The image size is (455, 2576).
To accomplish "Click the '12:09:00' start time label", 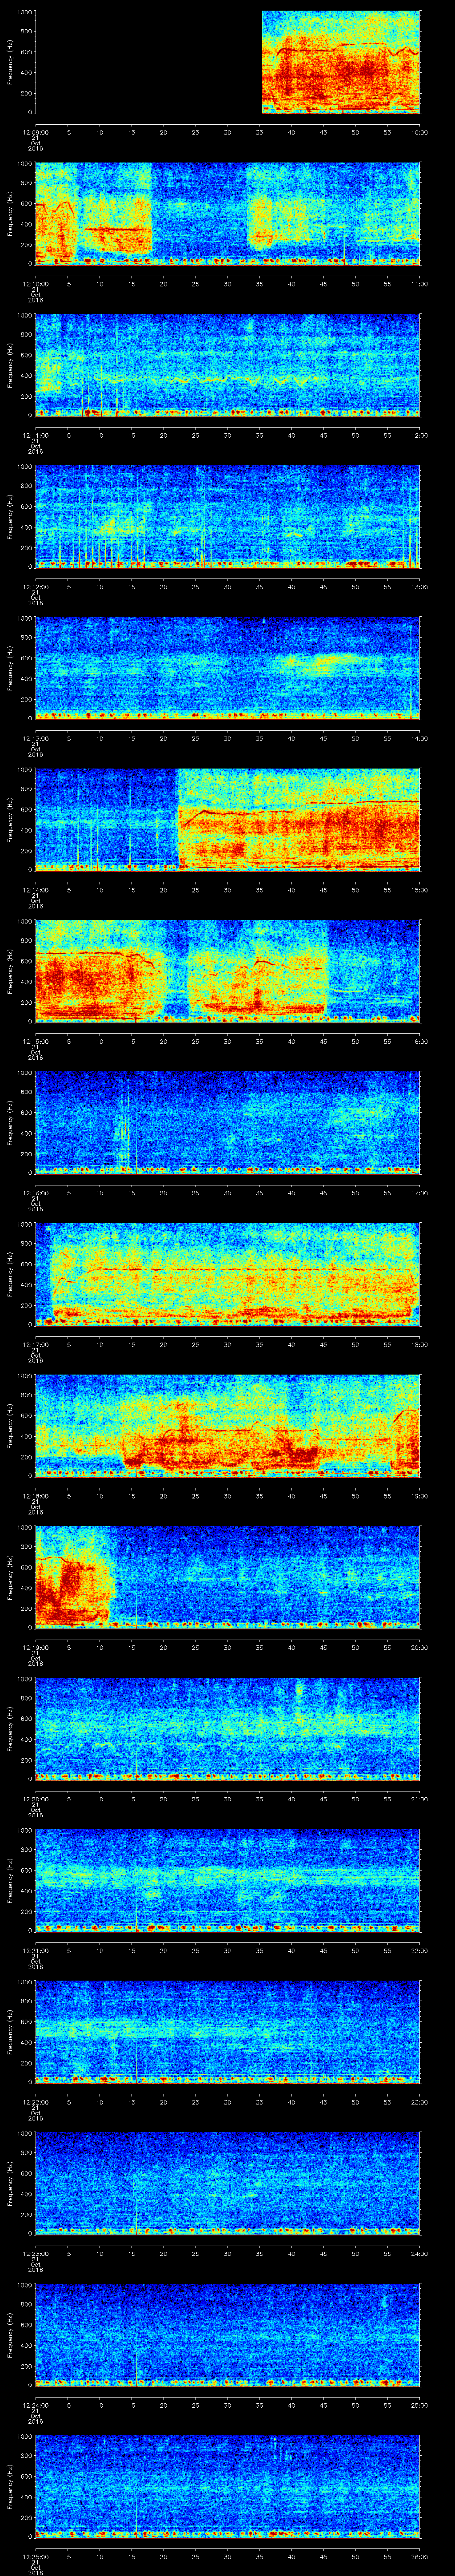I will (36, 132).
